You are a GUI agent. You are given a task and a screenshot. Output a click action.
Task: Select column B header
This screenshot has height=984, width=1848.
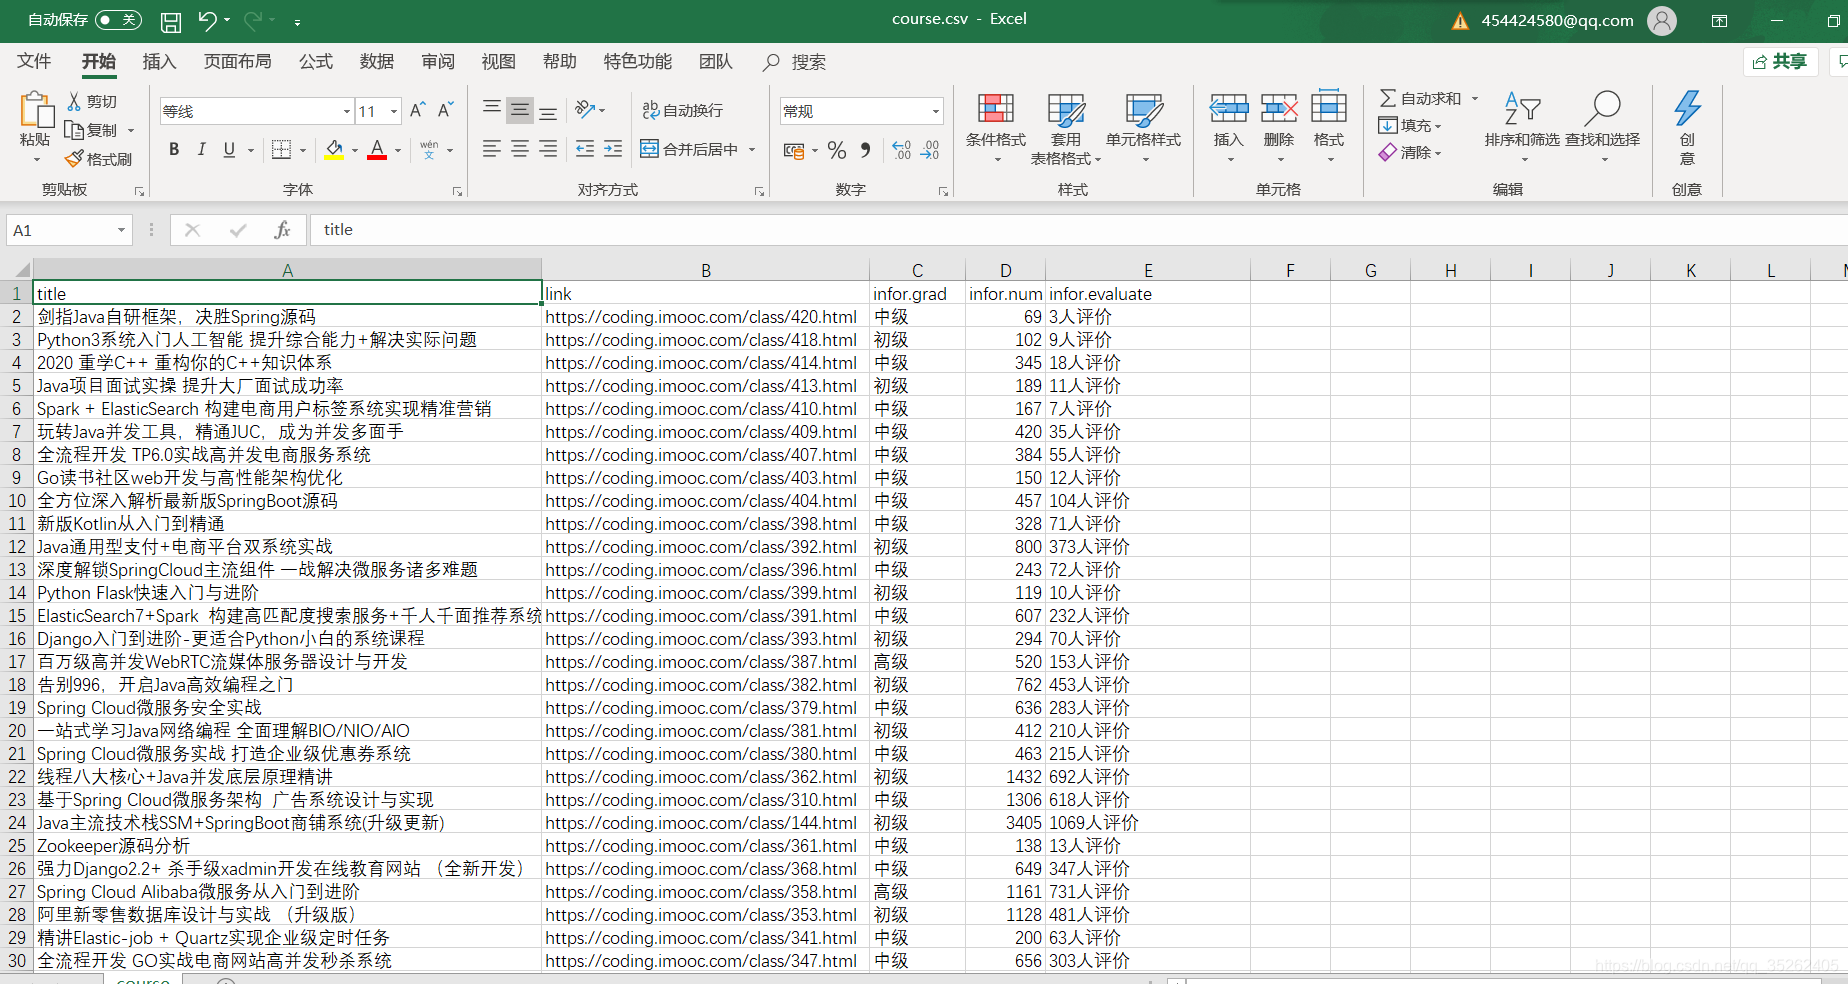point(706,270)
